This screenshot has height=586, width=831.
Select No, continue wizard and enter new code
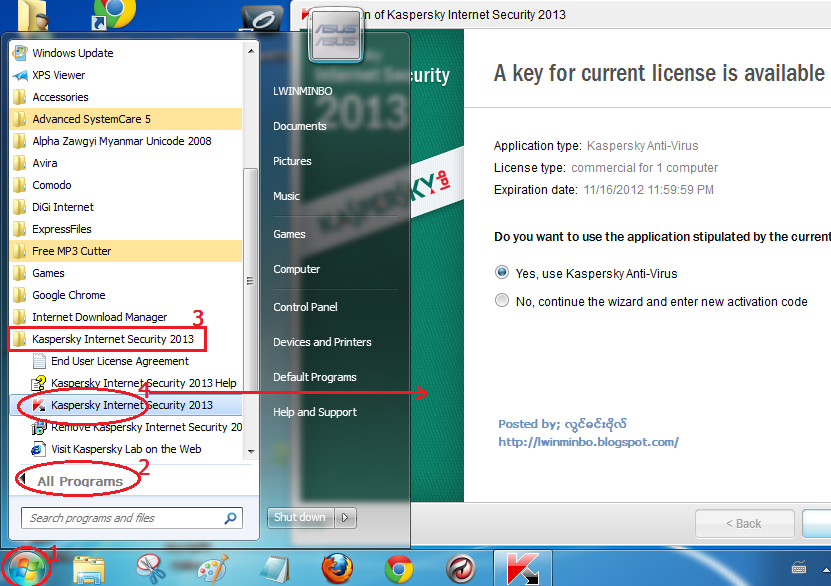click(x=501, y=301)
